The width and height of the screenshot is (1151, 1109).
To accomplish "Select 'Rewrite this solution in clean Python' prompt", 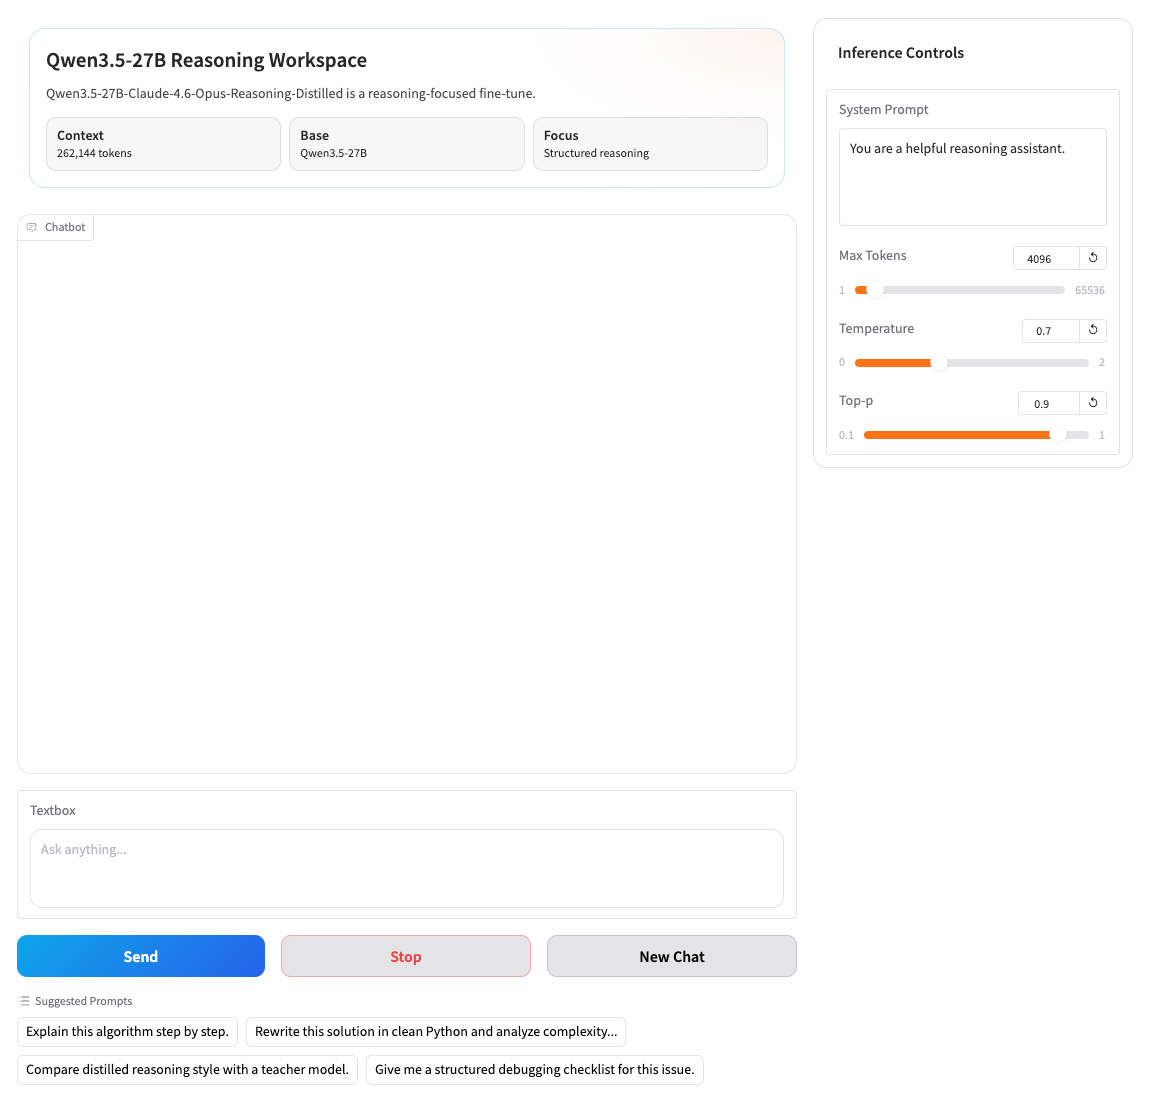I will click(435, 1032).
